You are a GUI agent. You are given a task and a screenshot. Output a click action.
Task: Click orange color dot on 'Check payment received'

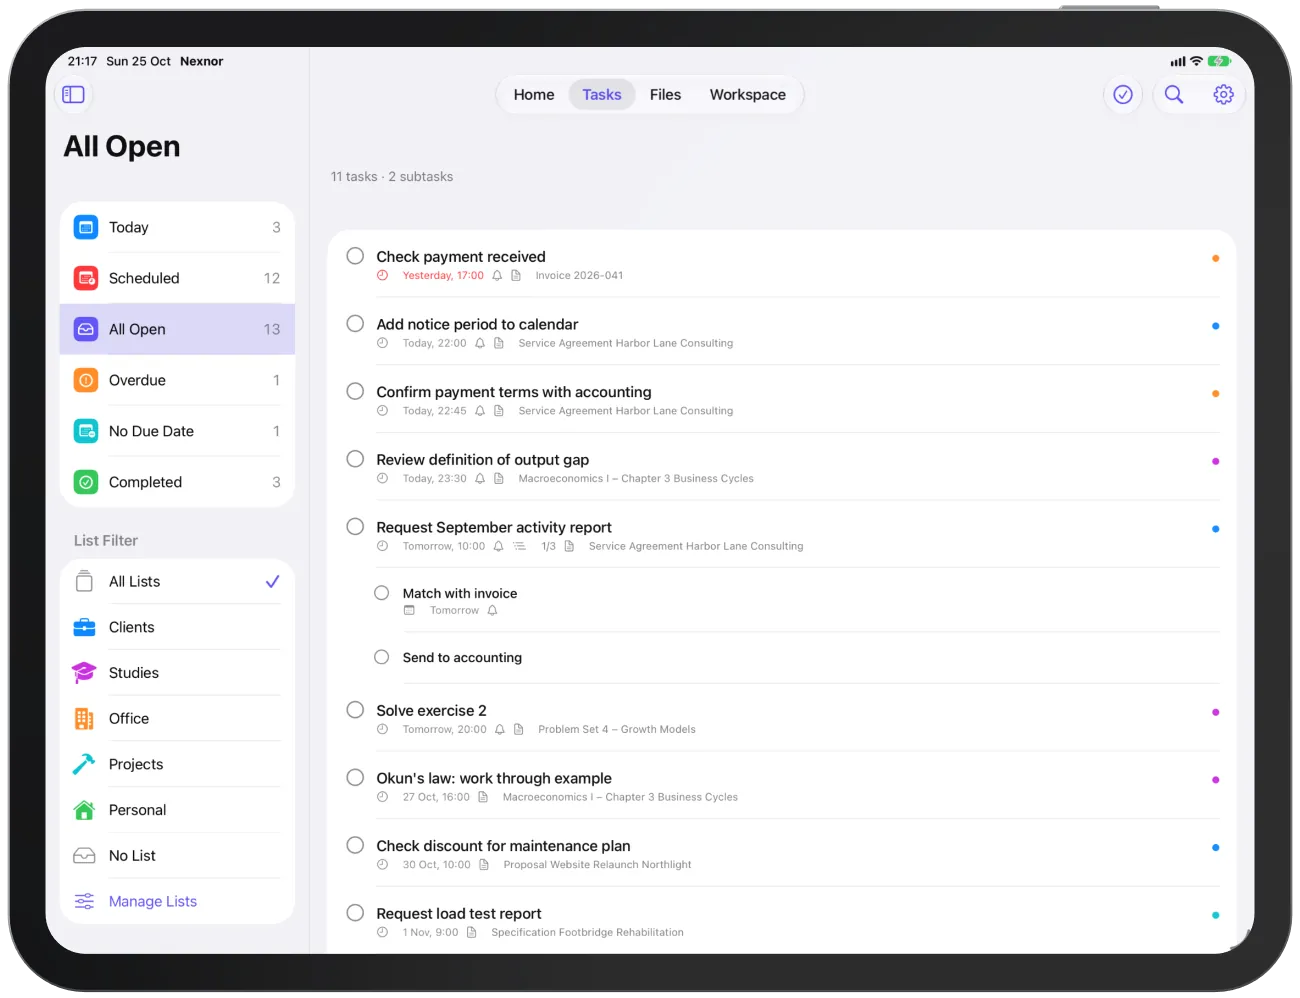click(1215, 258)
